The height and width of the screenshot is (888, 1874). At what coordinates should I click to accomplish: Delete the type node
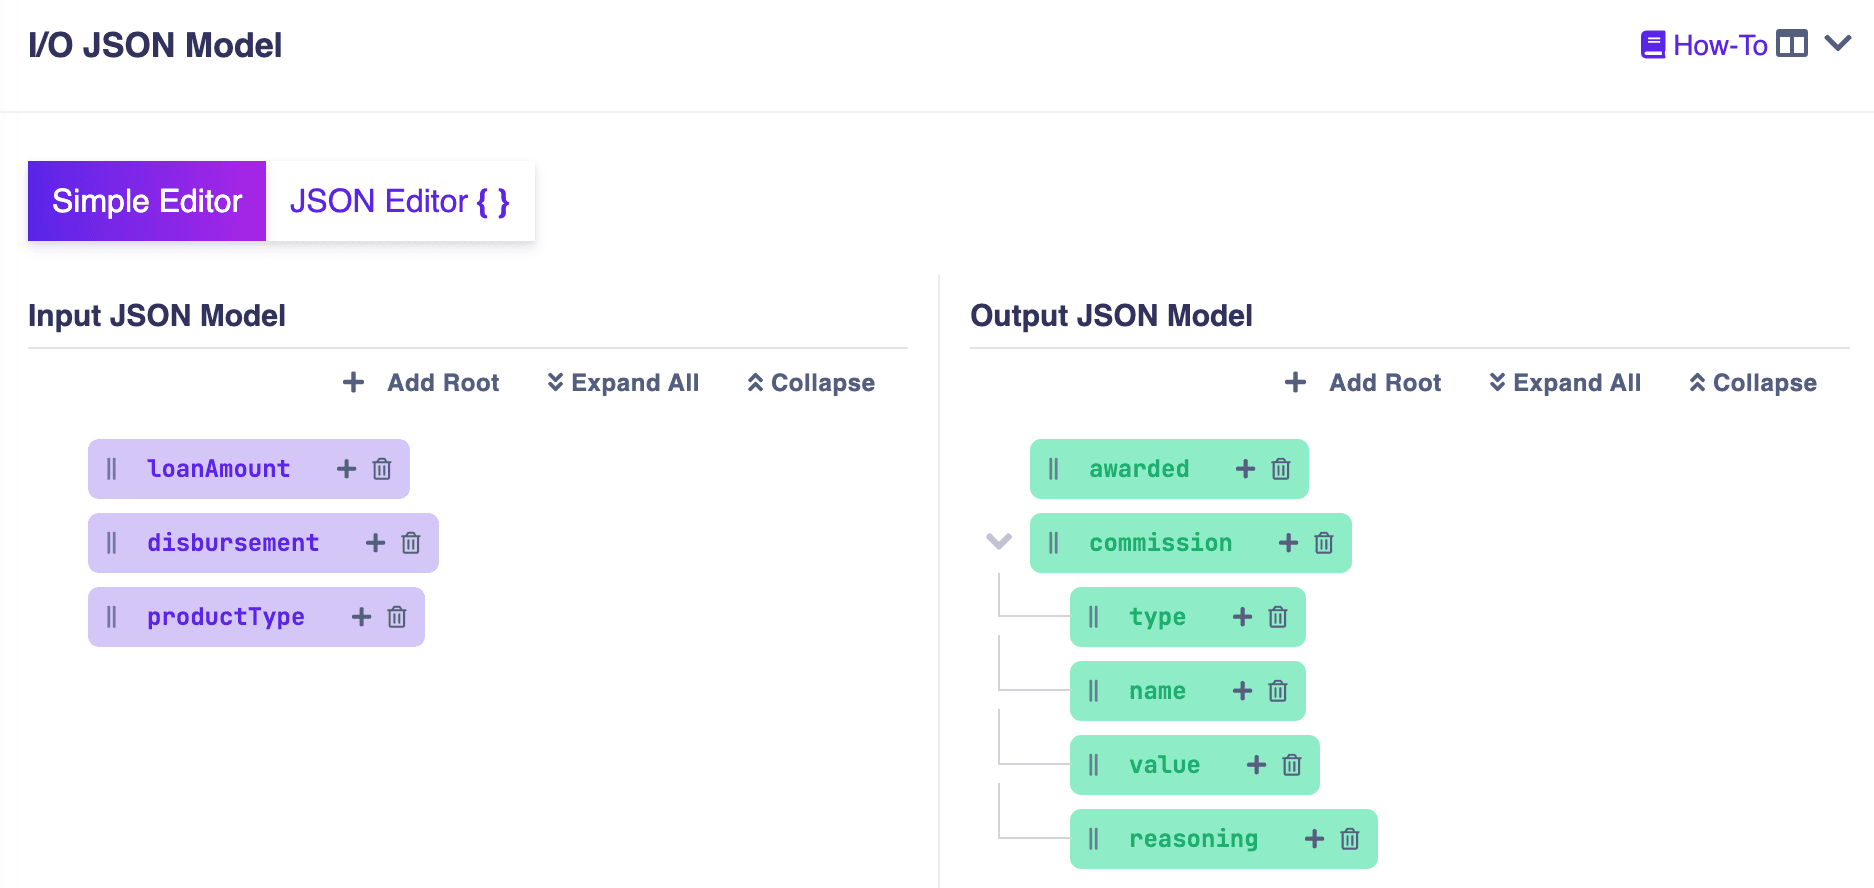1278,617
